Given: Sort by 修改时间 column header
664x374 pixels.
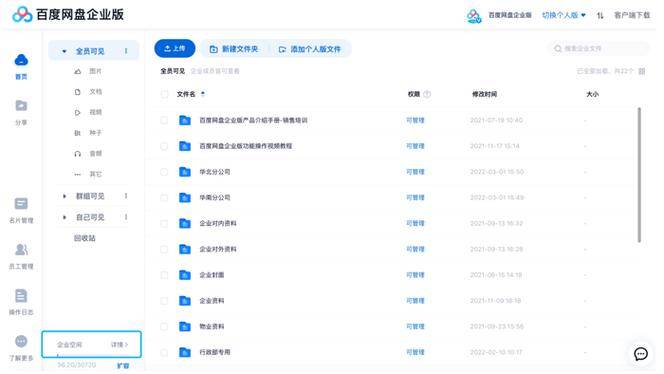Looking at the screenshot, I should coord(484,94).
